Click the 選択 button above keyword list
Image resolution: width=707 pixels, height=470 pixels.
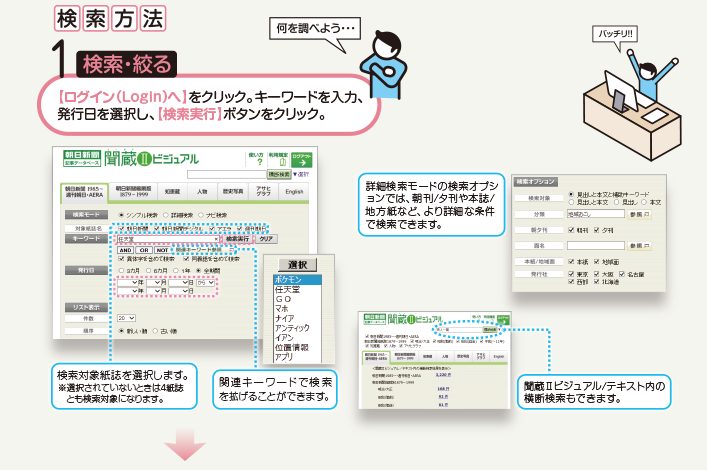(x=298, y=265)
